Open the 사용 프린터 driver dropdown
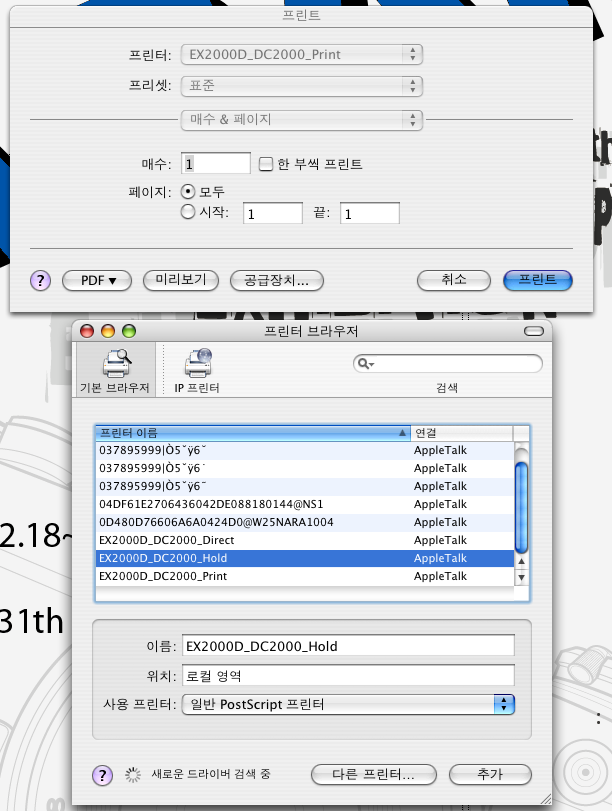This screenshot has width=612, height=811. (x=347, y=704)
